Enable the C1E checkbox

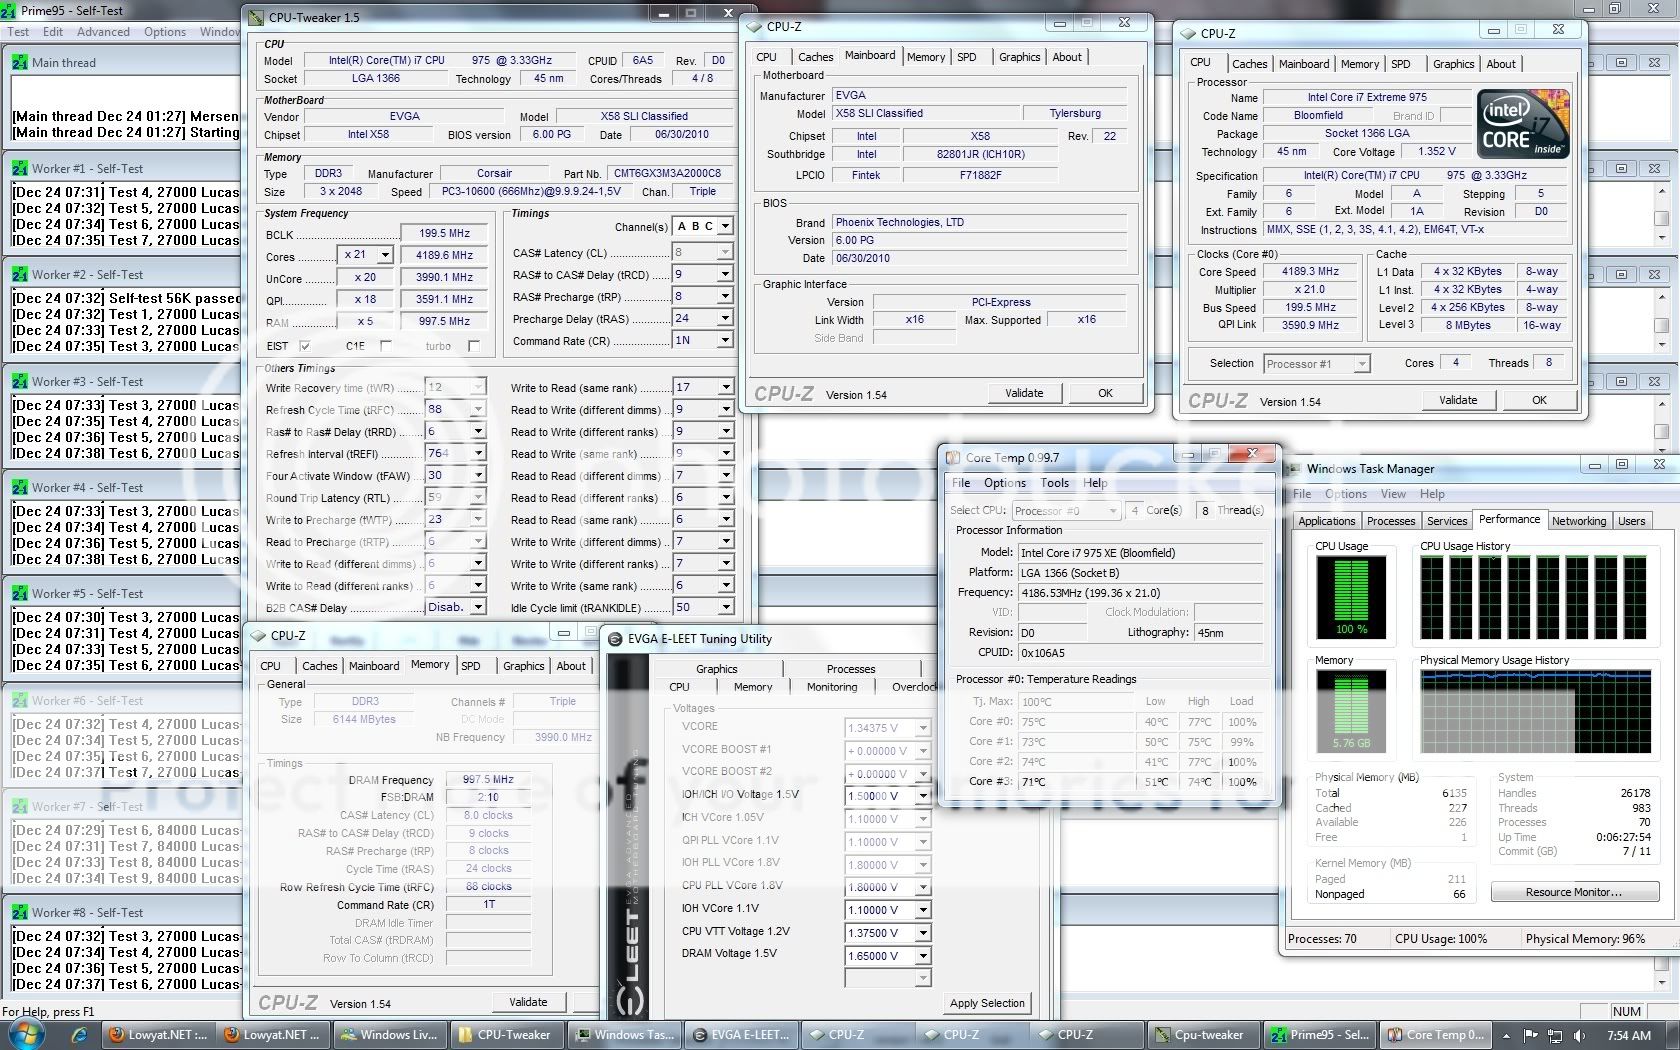(x=386, y=346)
